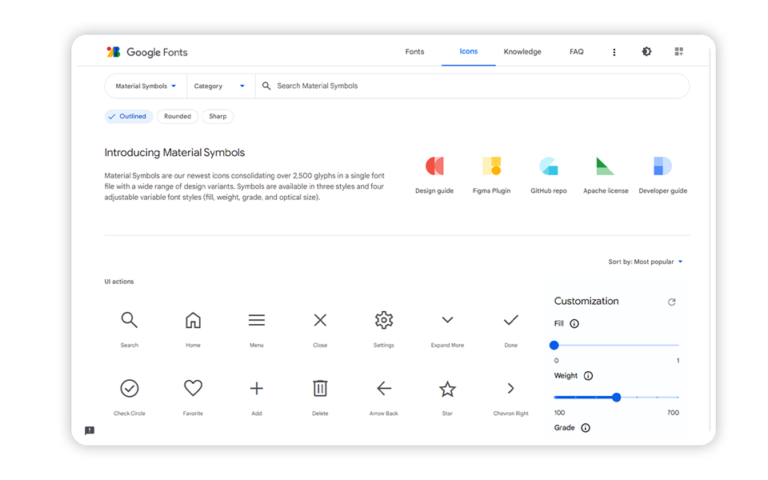The image size is (768, 480).
Task: Pick the Home icon tile
Action: click(193, 328)
